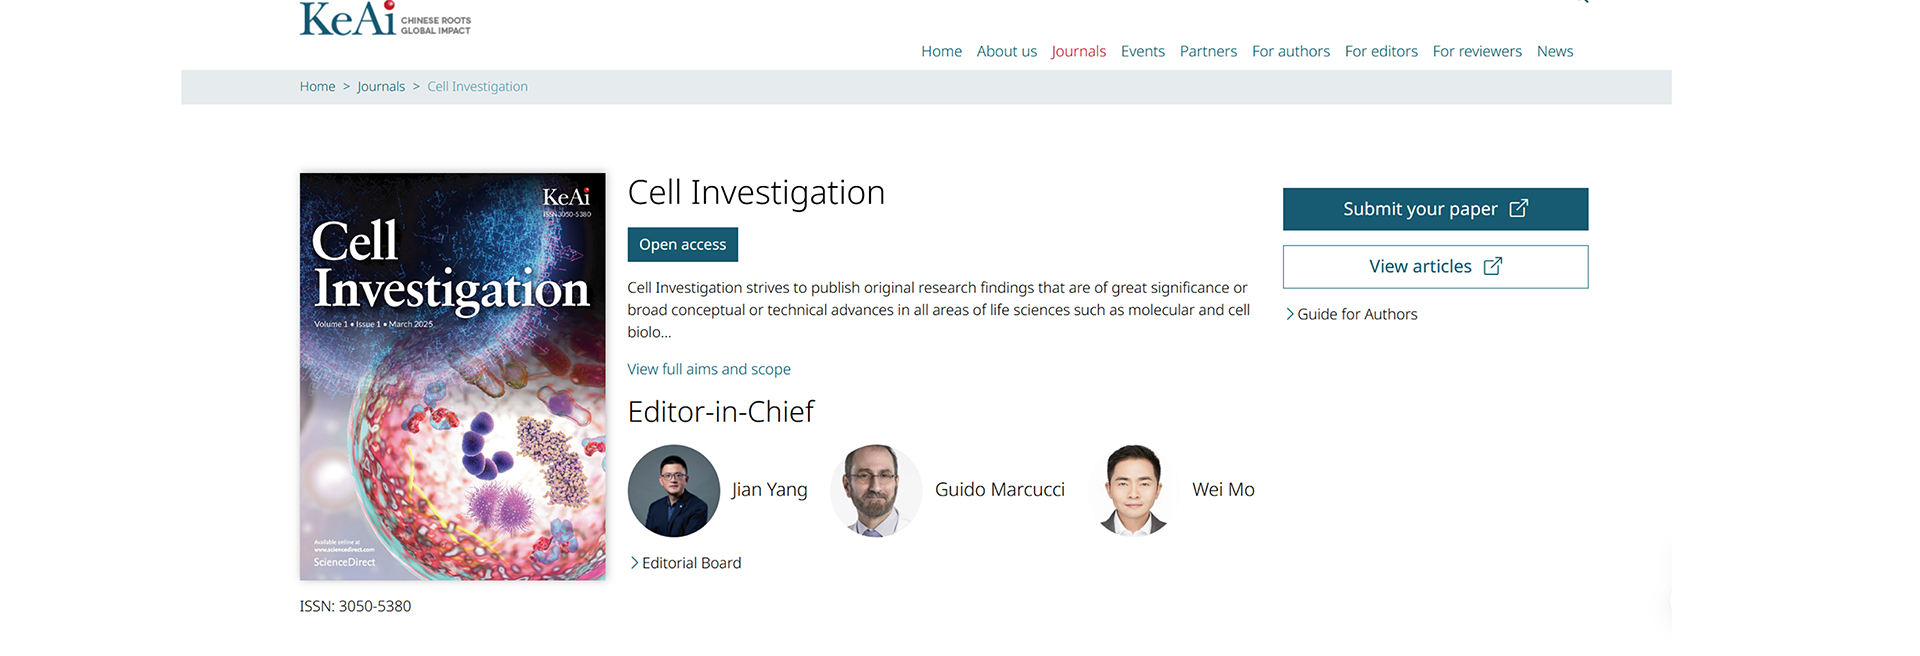The image size is (1920, 656).
Task: Open Guido Marcucci's profile photo
Action: [876, 491]
